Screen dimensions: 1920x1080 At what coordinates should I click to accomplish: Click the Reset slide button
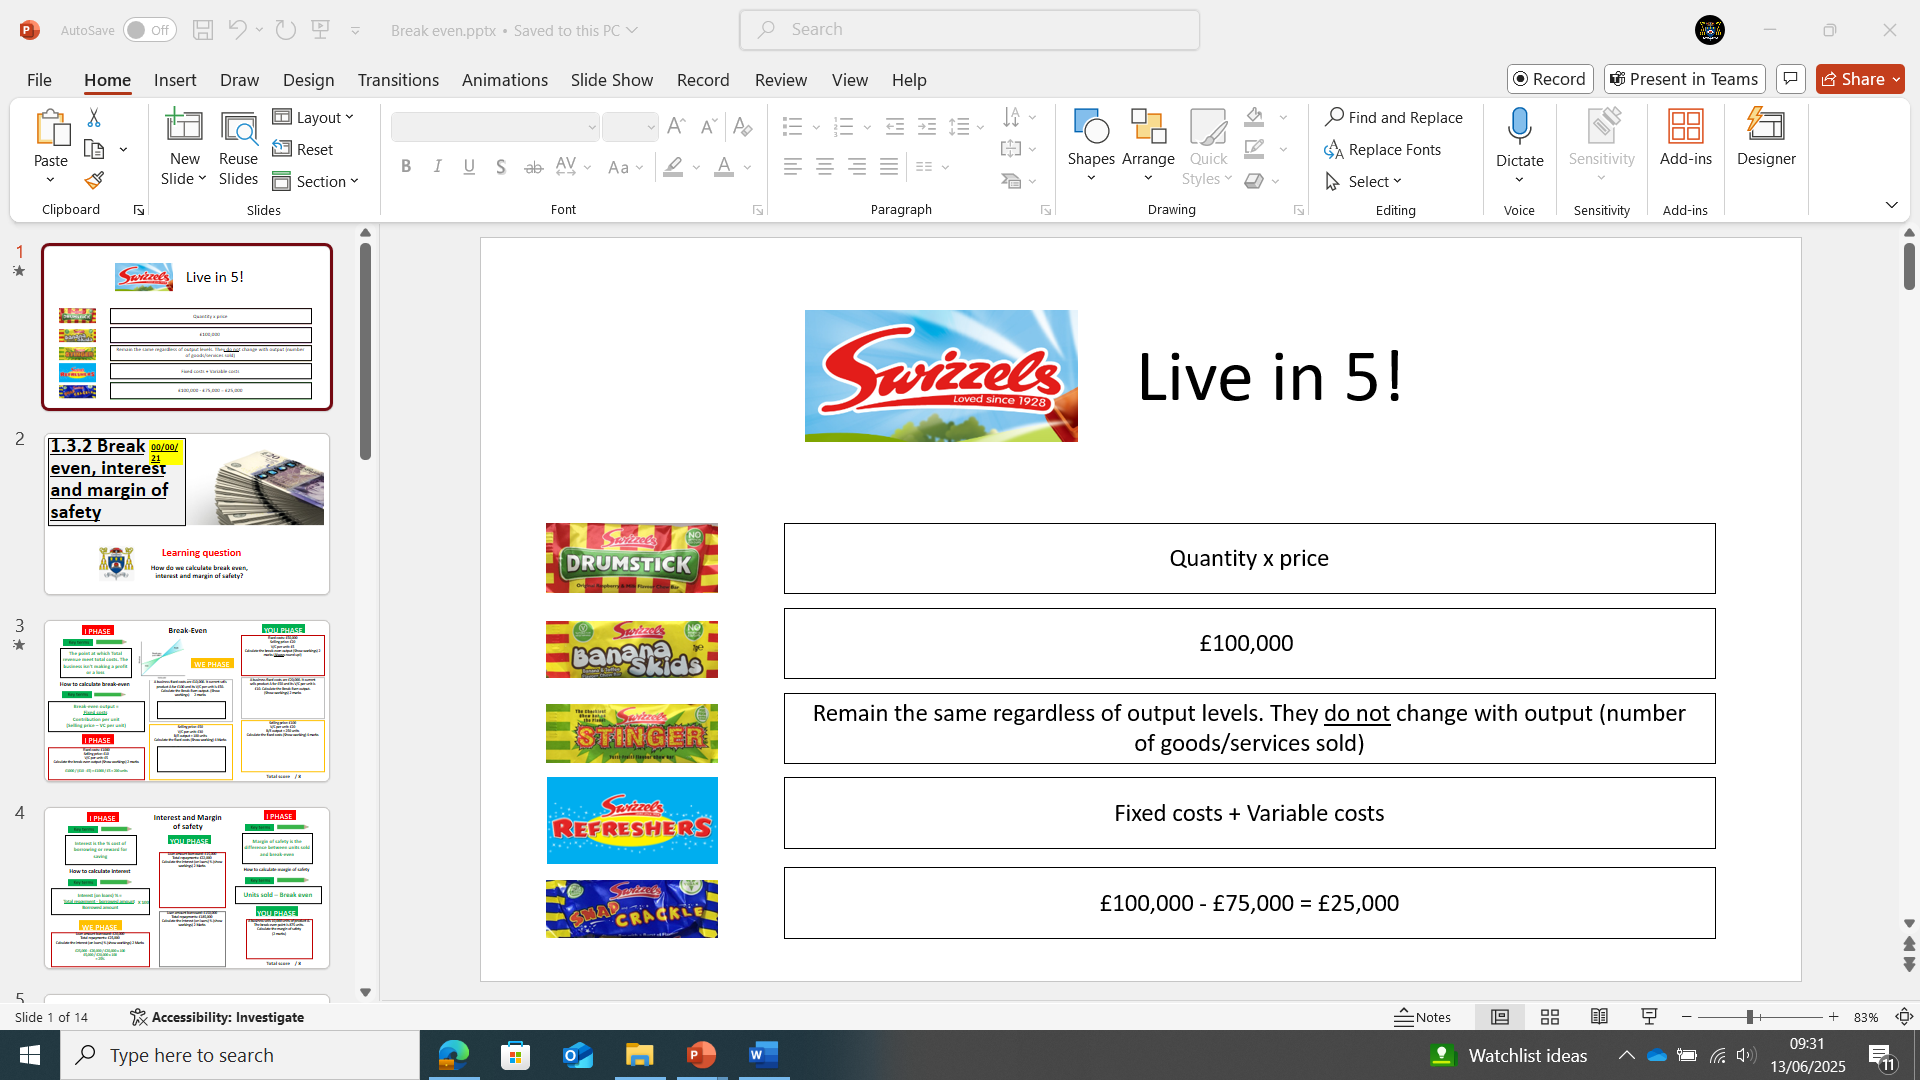point(303,150)
